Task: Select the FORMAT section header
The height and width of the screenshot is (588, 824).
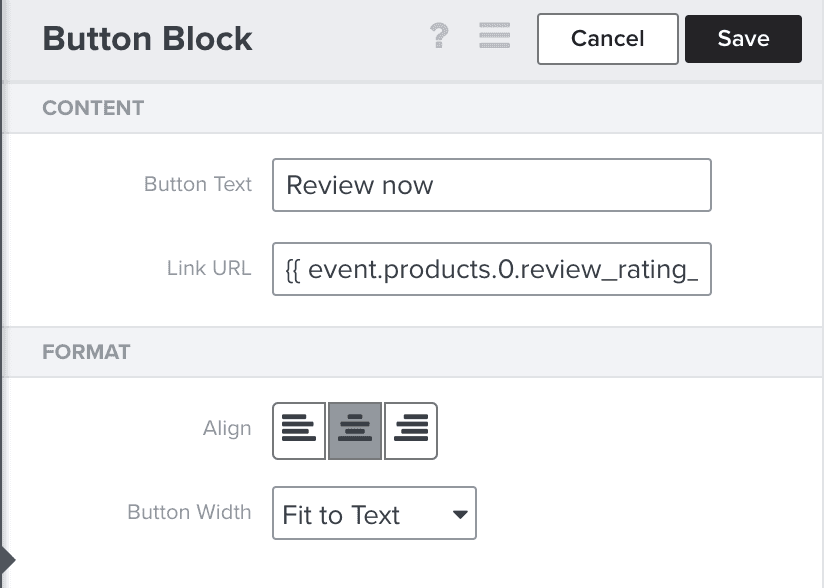Action: click(86, 352)
